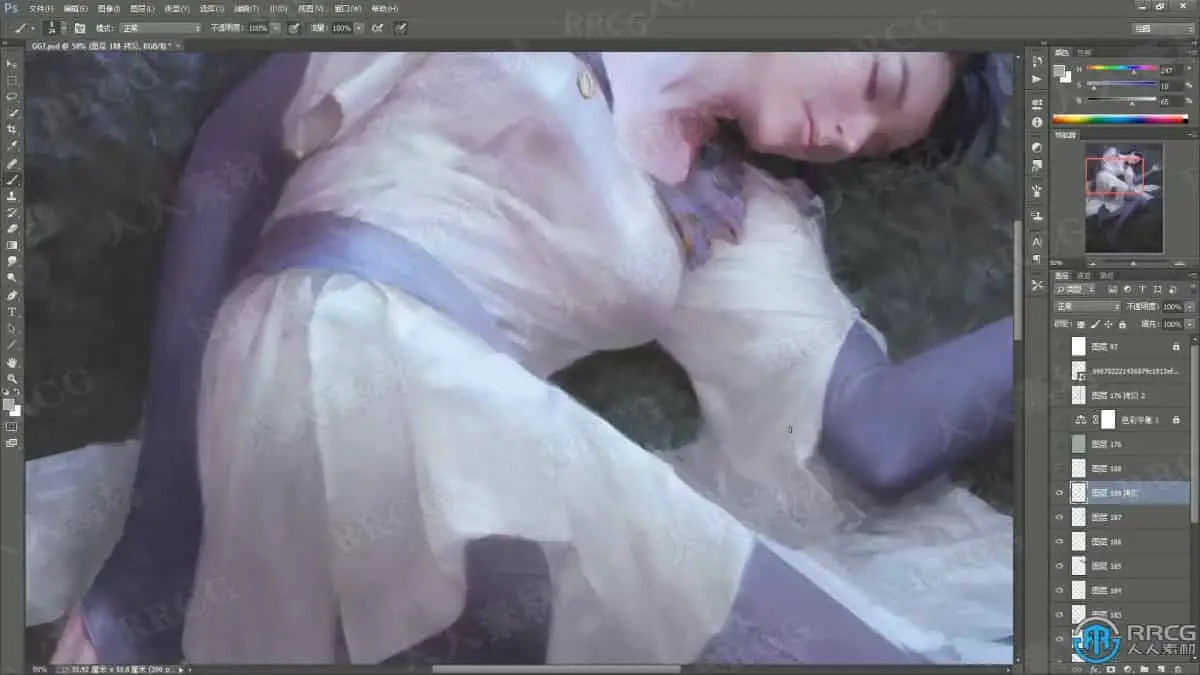The width and height of the screenshot is (1200, 675).
Task: Select the Healing Brush tool
Action: (x=12, y=163)
